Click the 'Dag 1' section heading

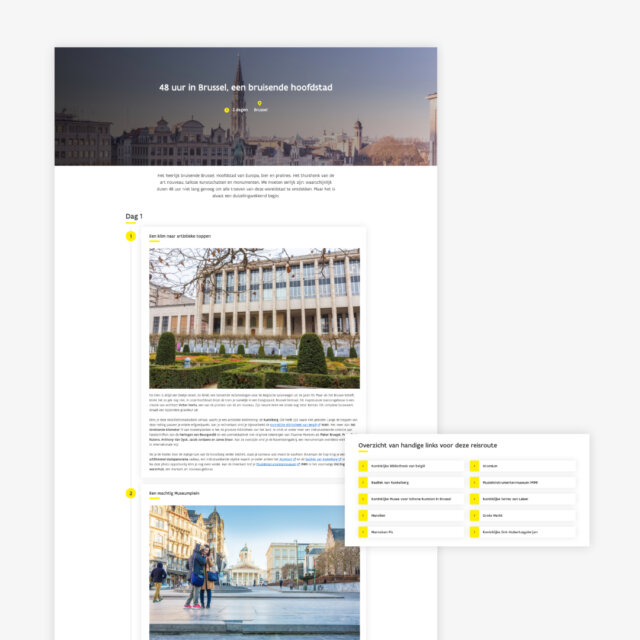pos(134,216)
